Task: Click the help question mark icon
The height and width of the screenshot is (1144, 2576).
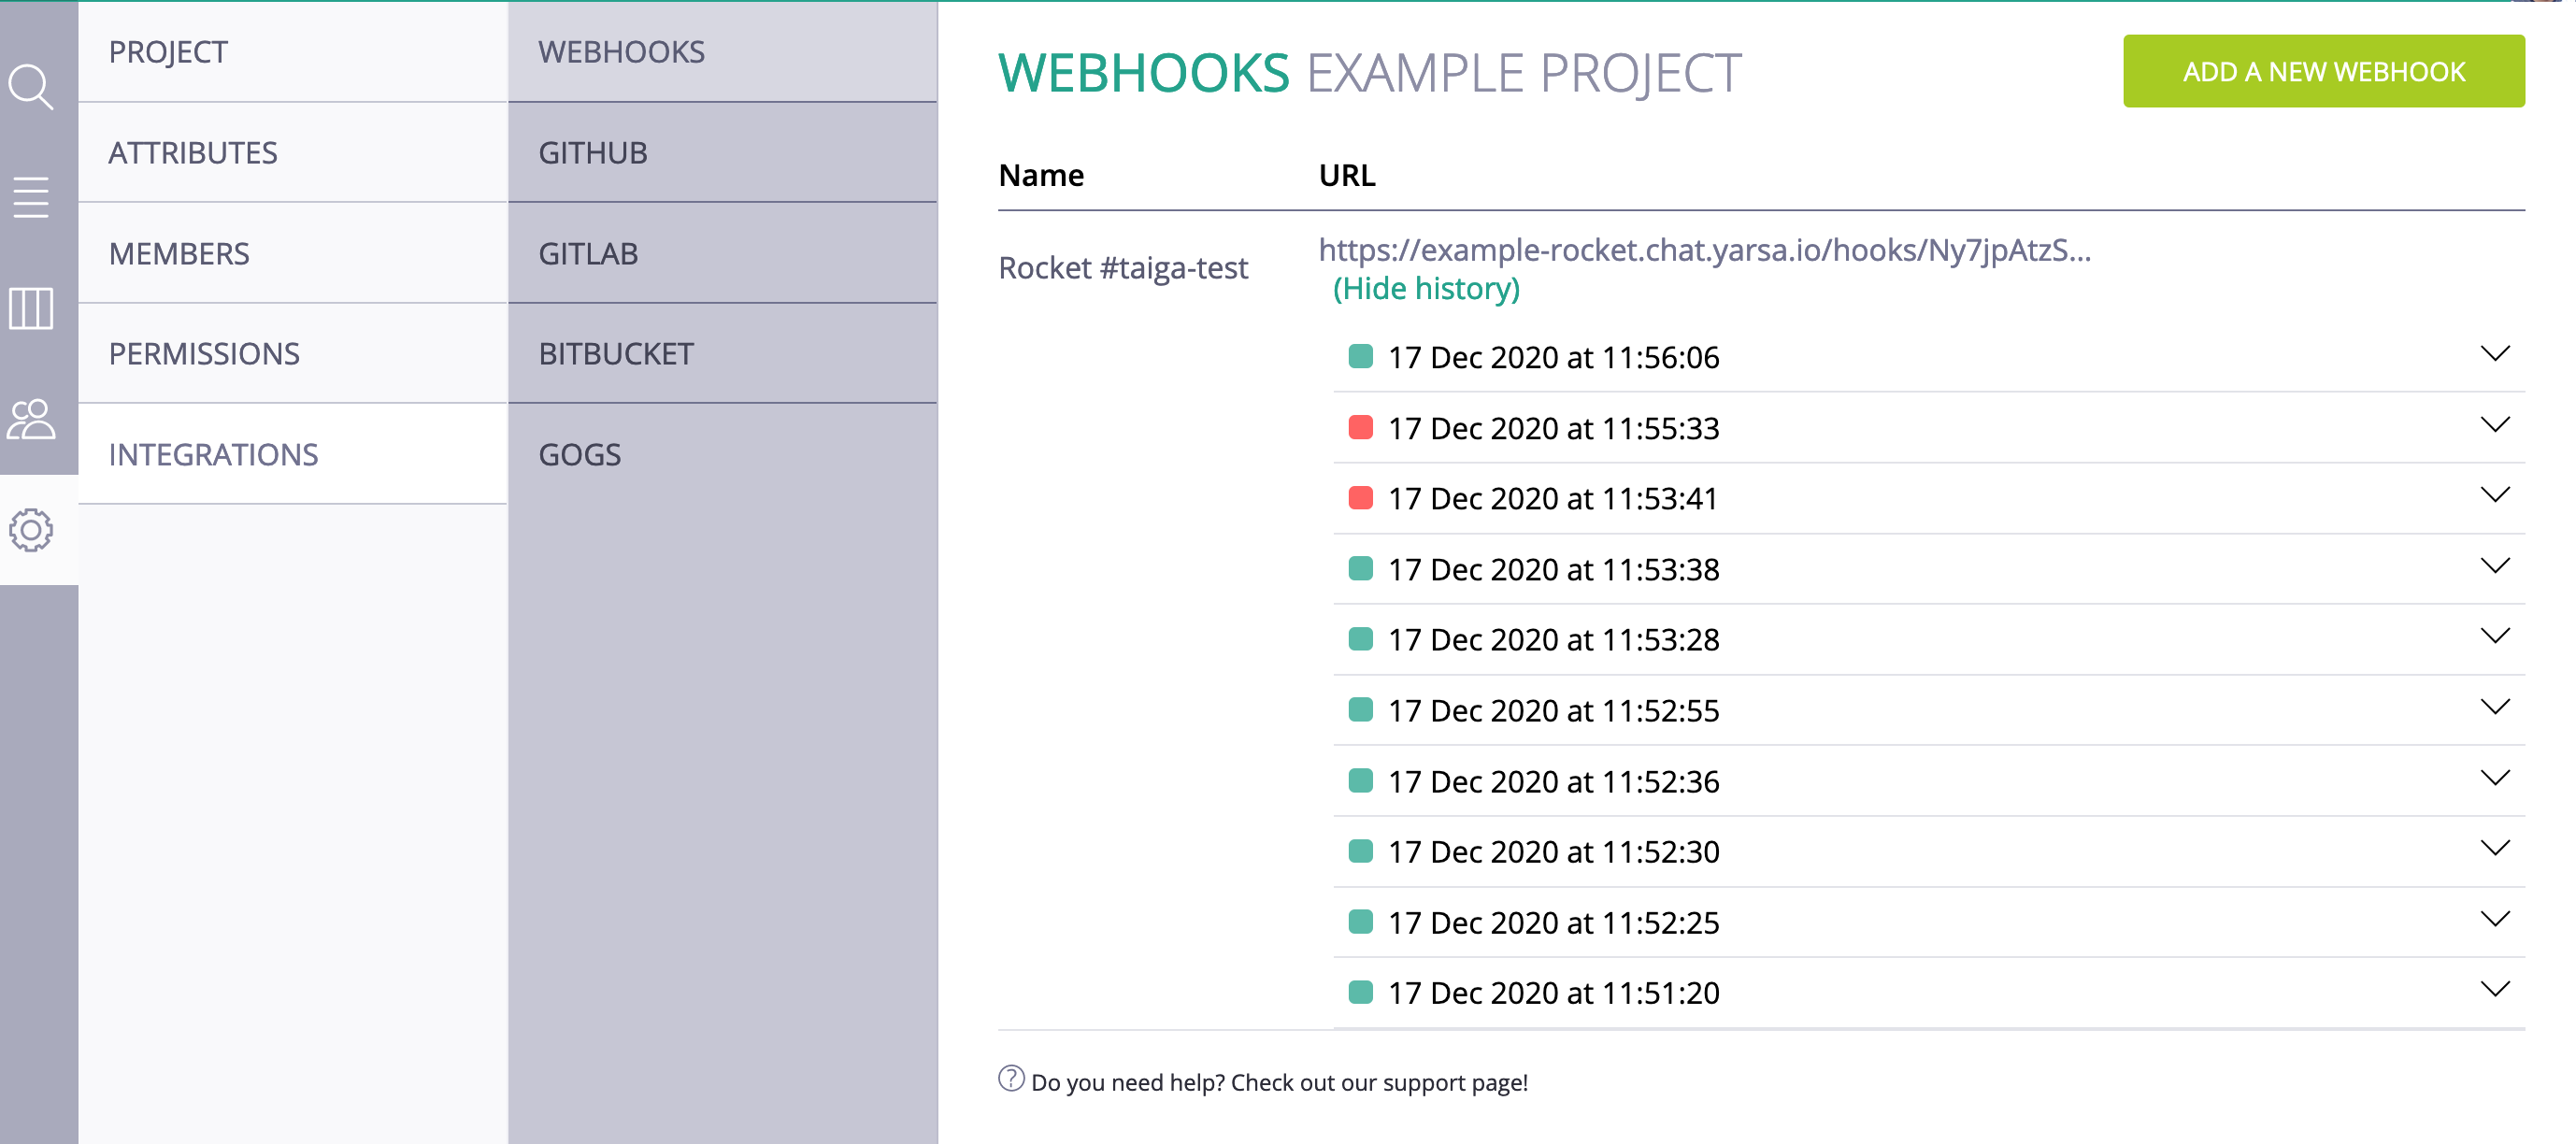Action: 1011,1079
